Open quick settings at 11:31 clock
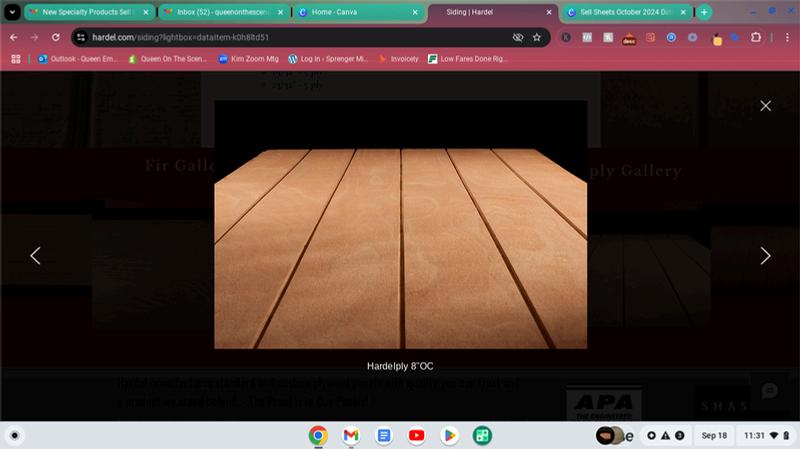 [766, 435]
